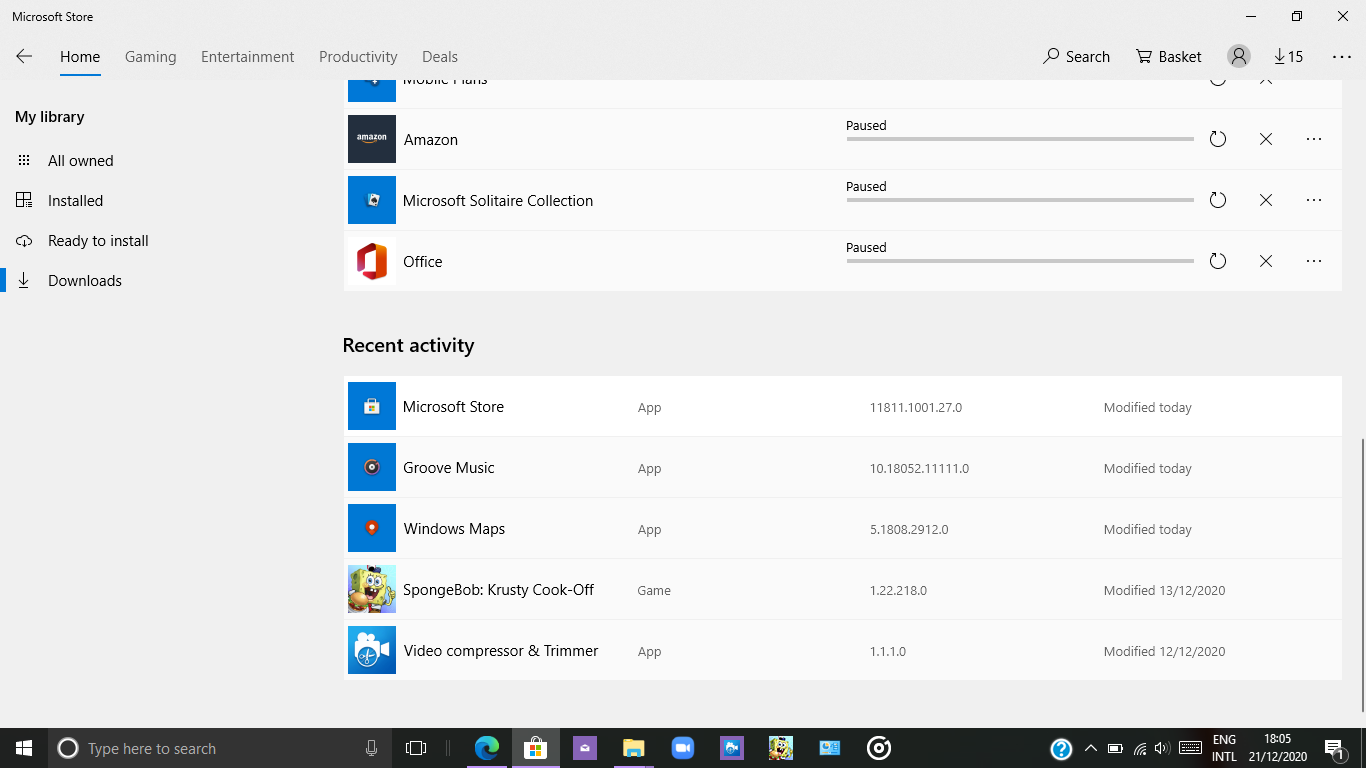This screenshot has width=1366, height=768.
Task: Open Microsoft Store in Recent activity
Action: 843,407
